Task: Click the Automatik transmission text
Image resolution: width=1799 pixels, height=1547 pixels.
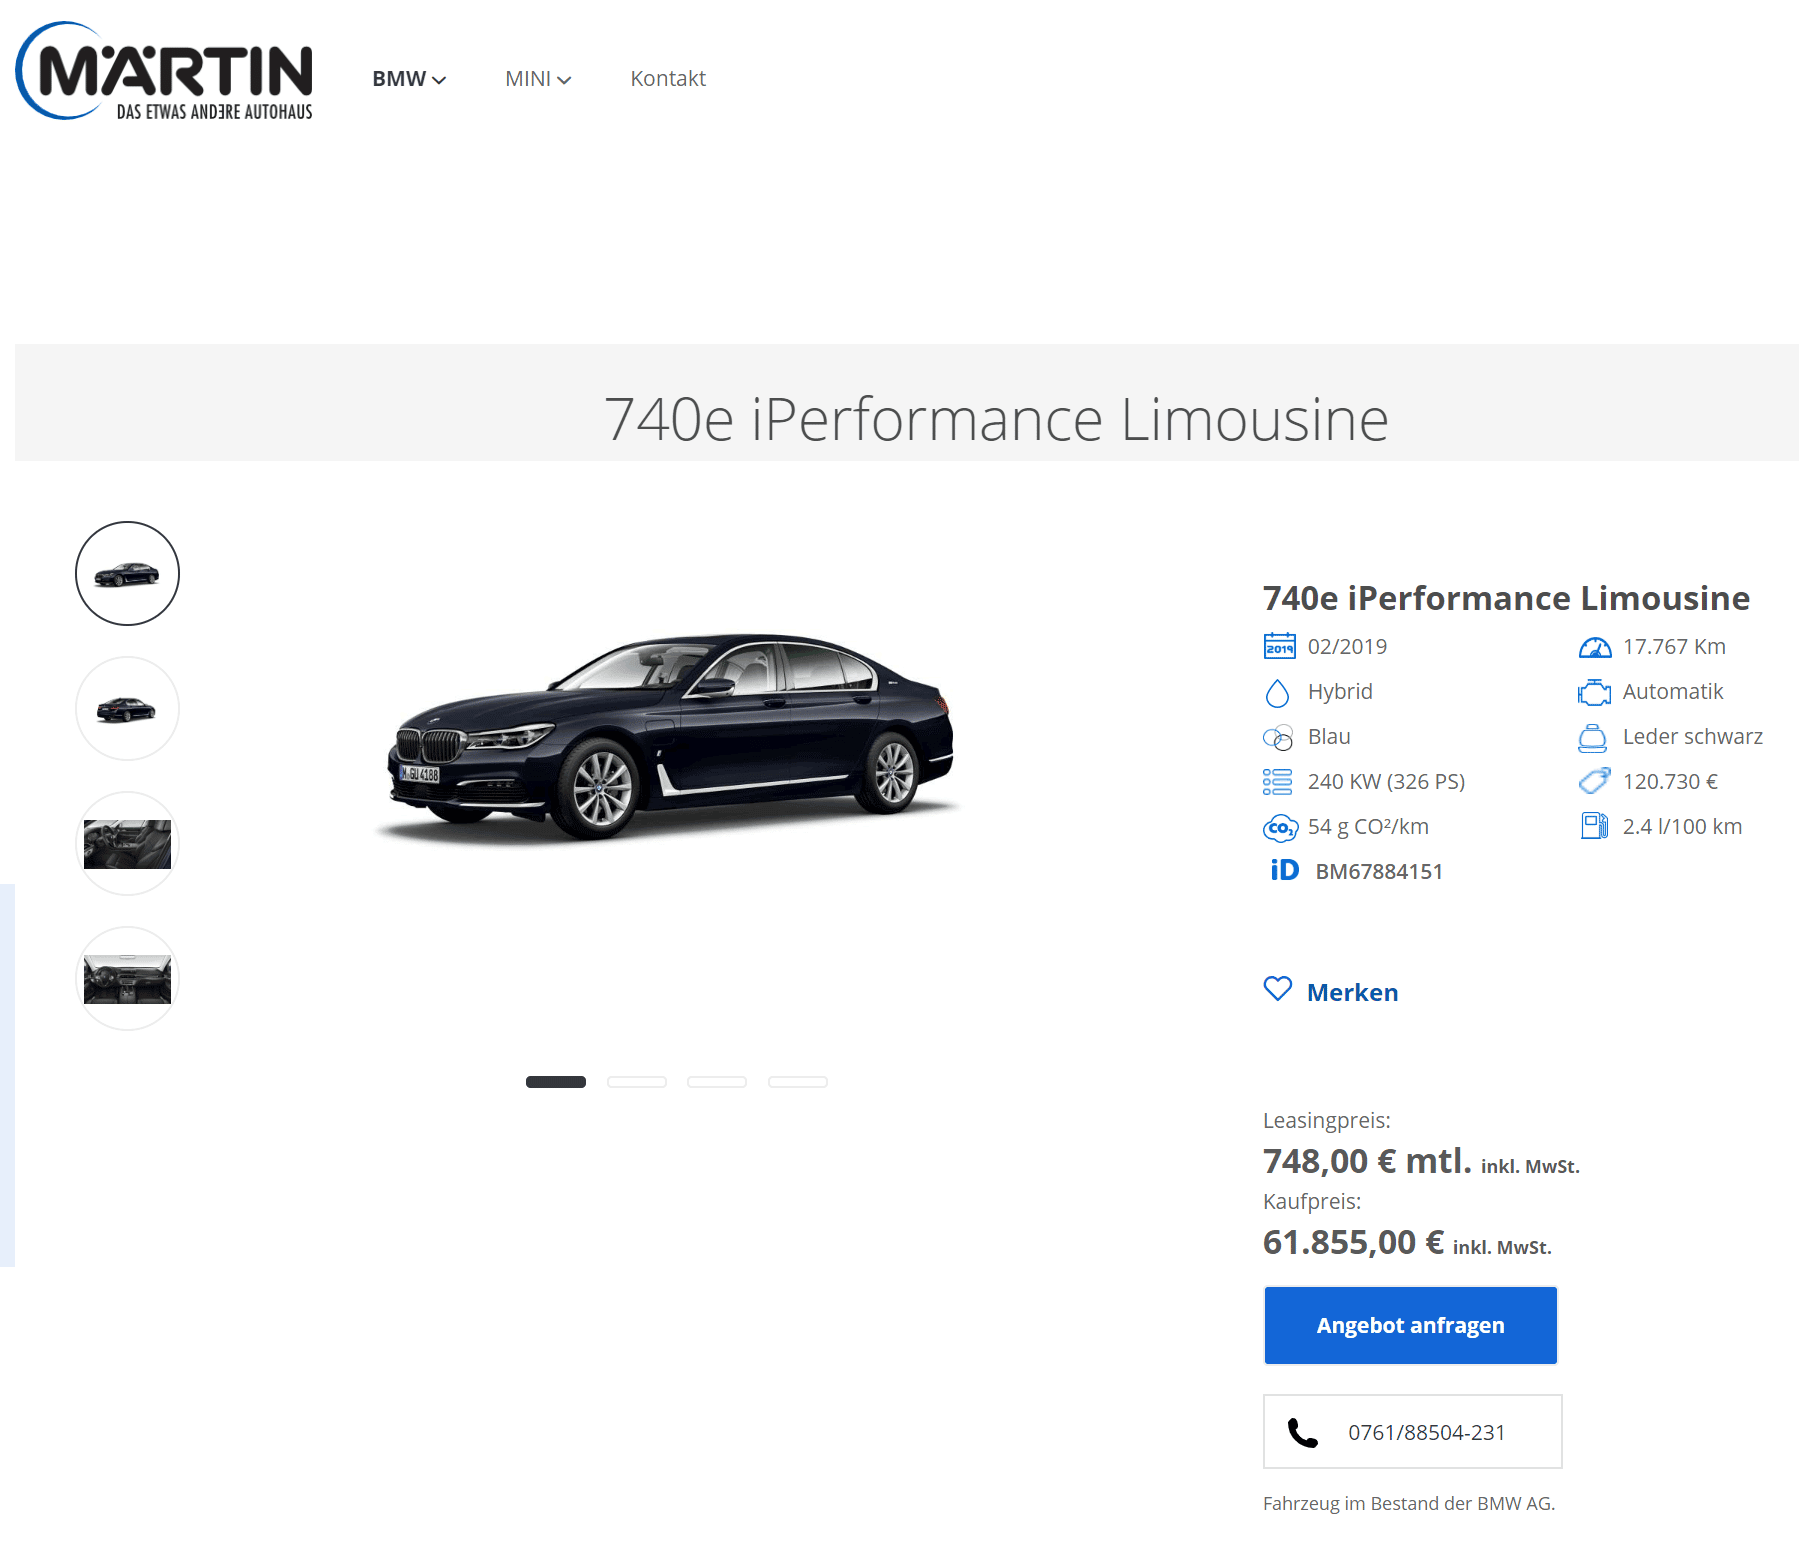Action: point(1673,692)
